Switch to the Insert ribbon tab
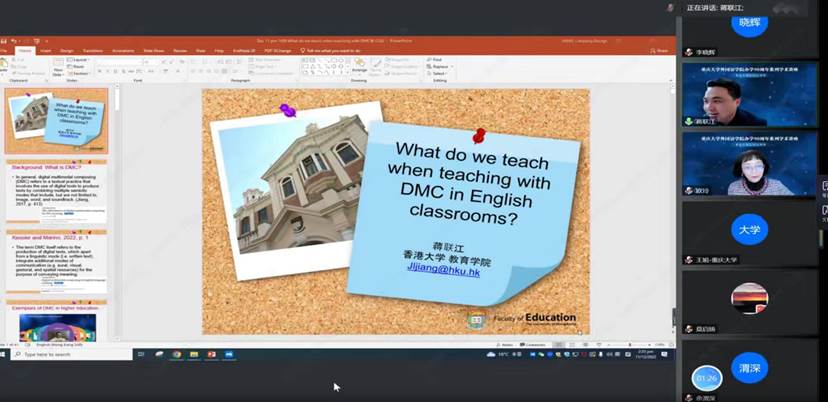 coord(45,50)
